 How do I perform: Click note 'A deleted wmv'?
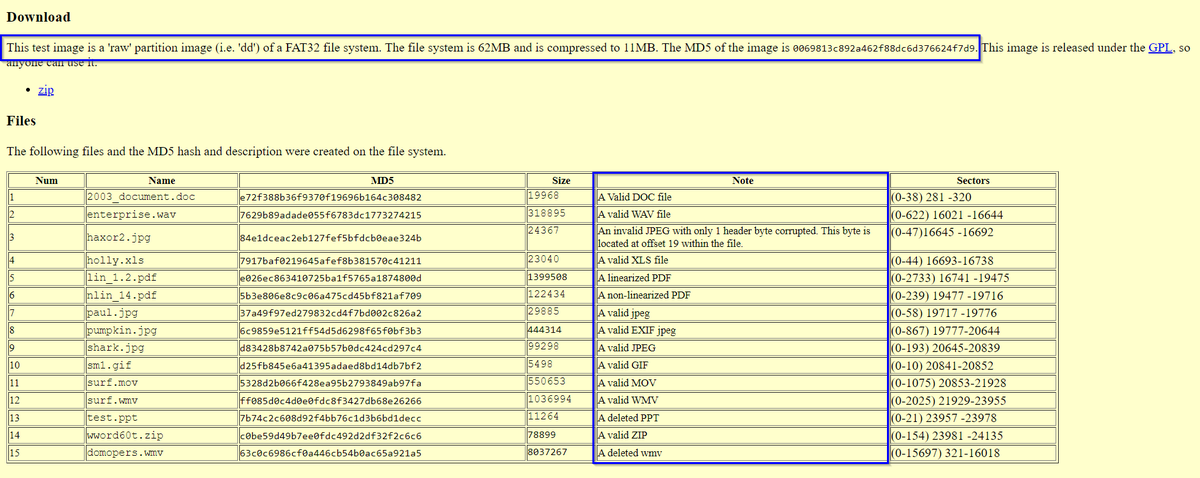[629, 454]
